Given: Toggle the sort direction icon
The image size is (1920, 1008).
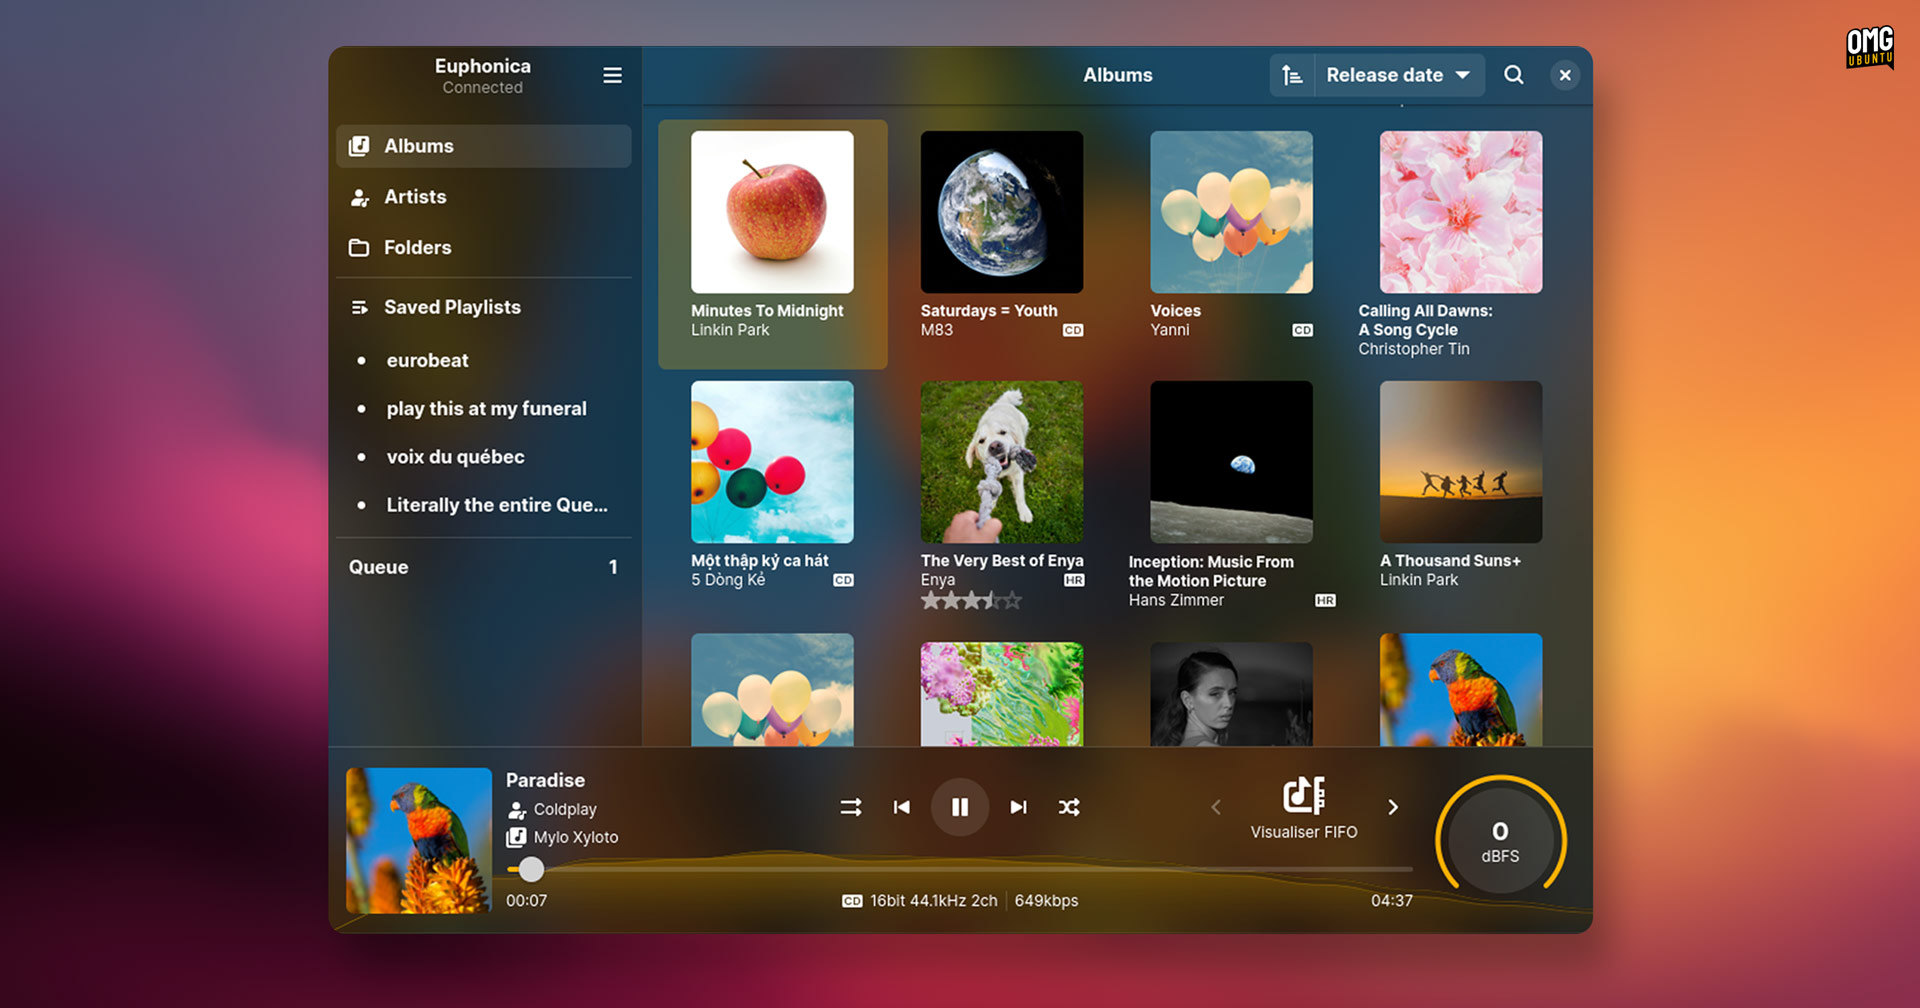Looking at the screenshot, I should point(1292,76).
